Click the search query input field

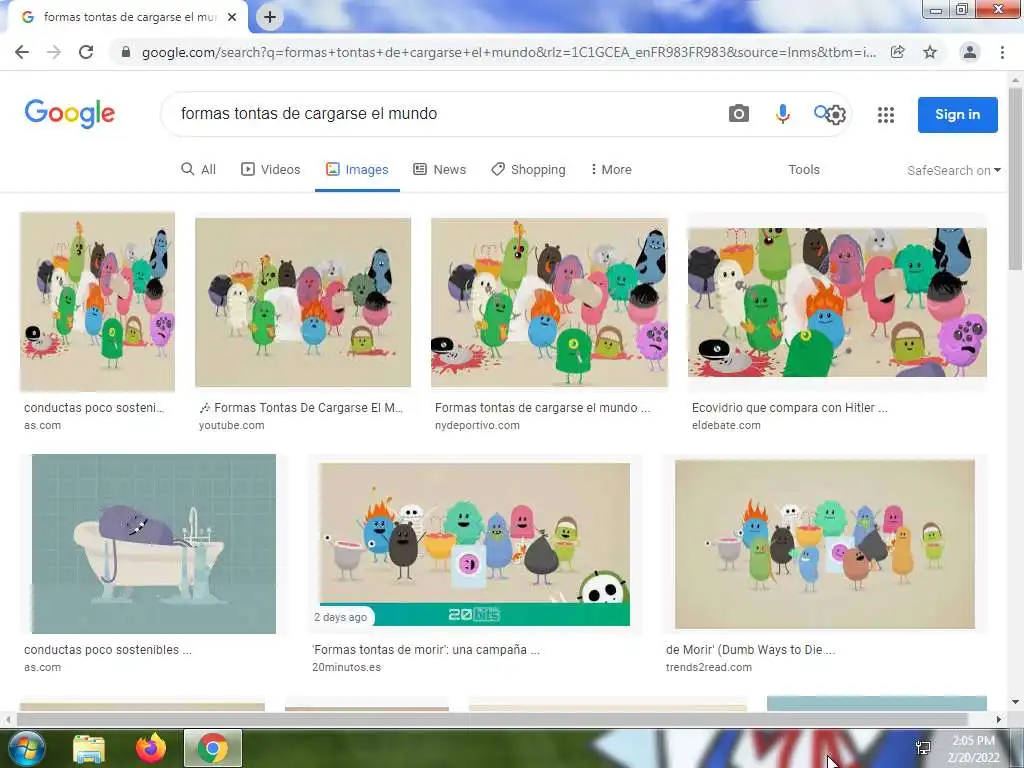(x=444, y=114)
